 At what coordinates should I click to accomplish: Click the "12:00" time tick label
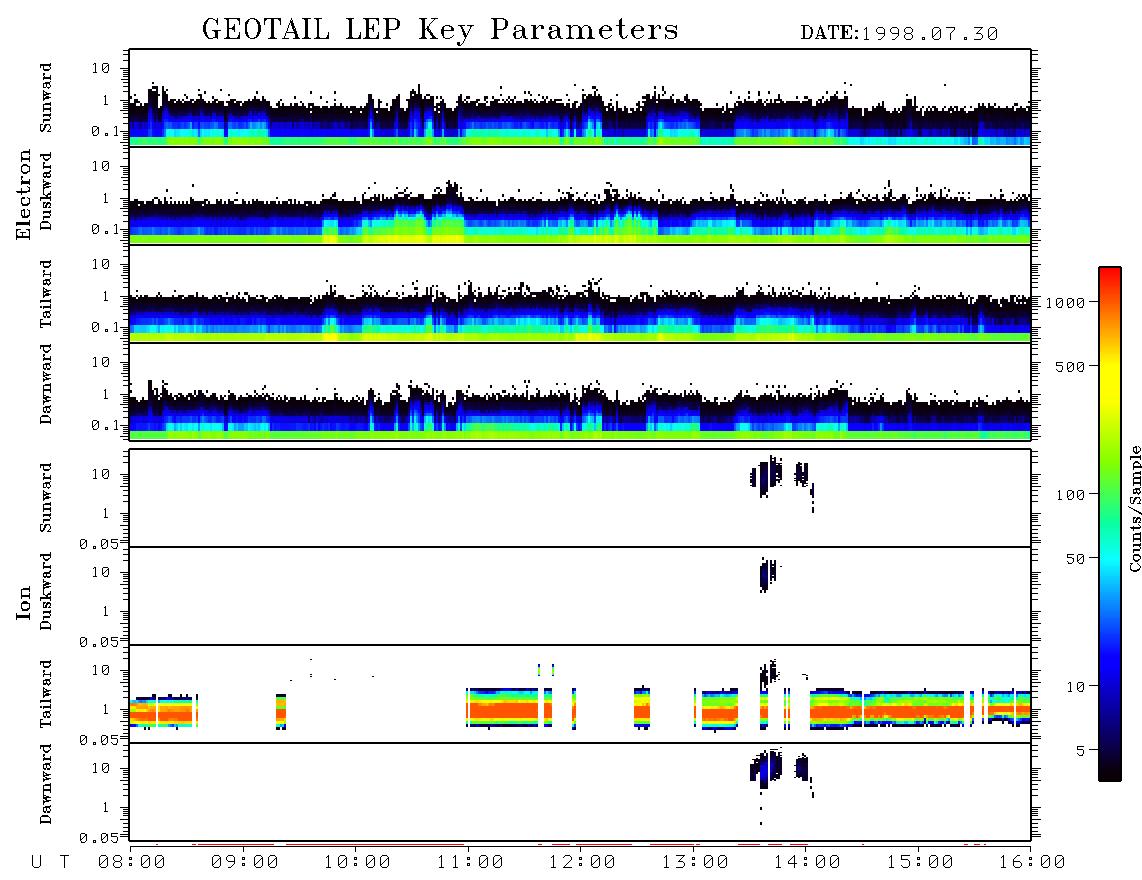[x=582, y=863]
